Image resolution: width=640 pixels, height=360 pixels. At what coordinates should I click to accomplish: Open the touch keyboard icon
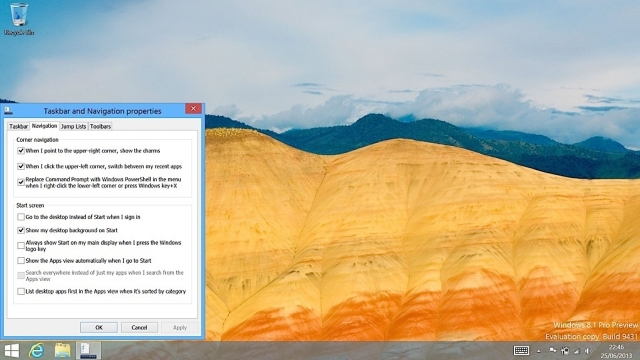[x=521, y=351]
